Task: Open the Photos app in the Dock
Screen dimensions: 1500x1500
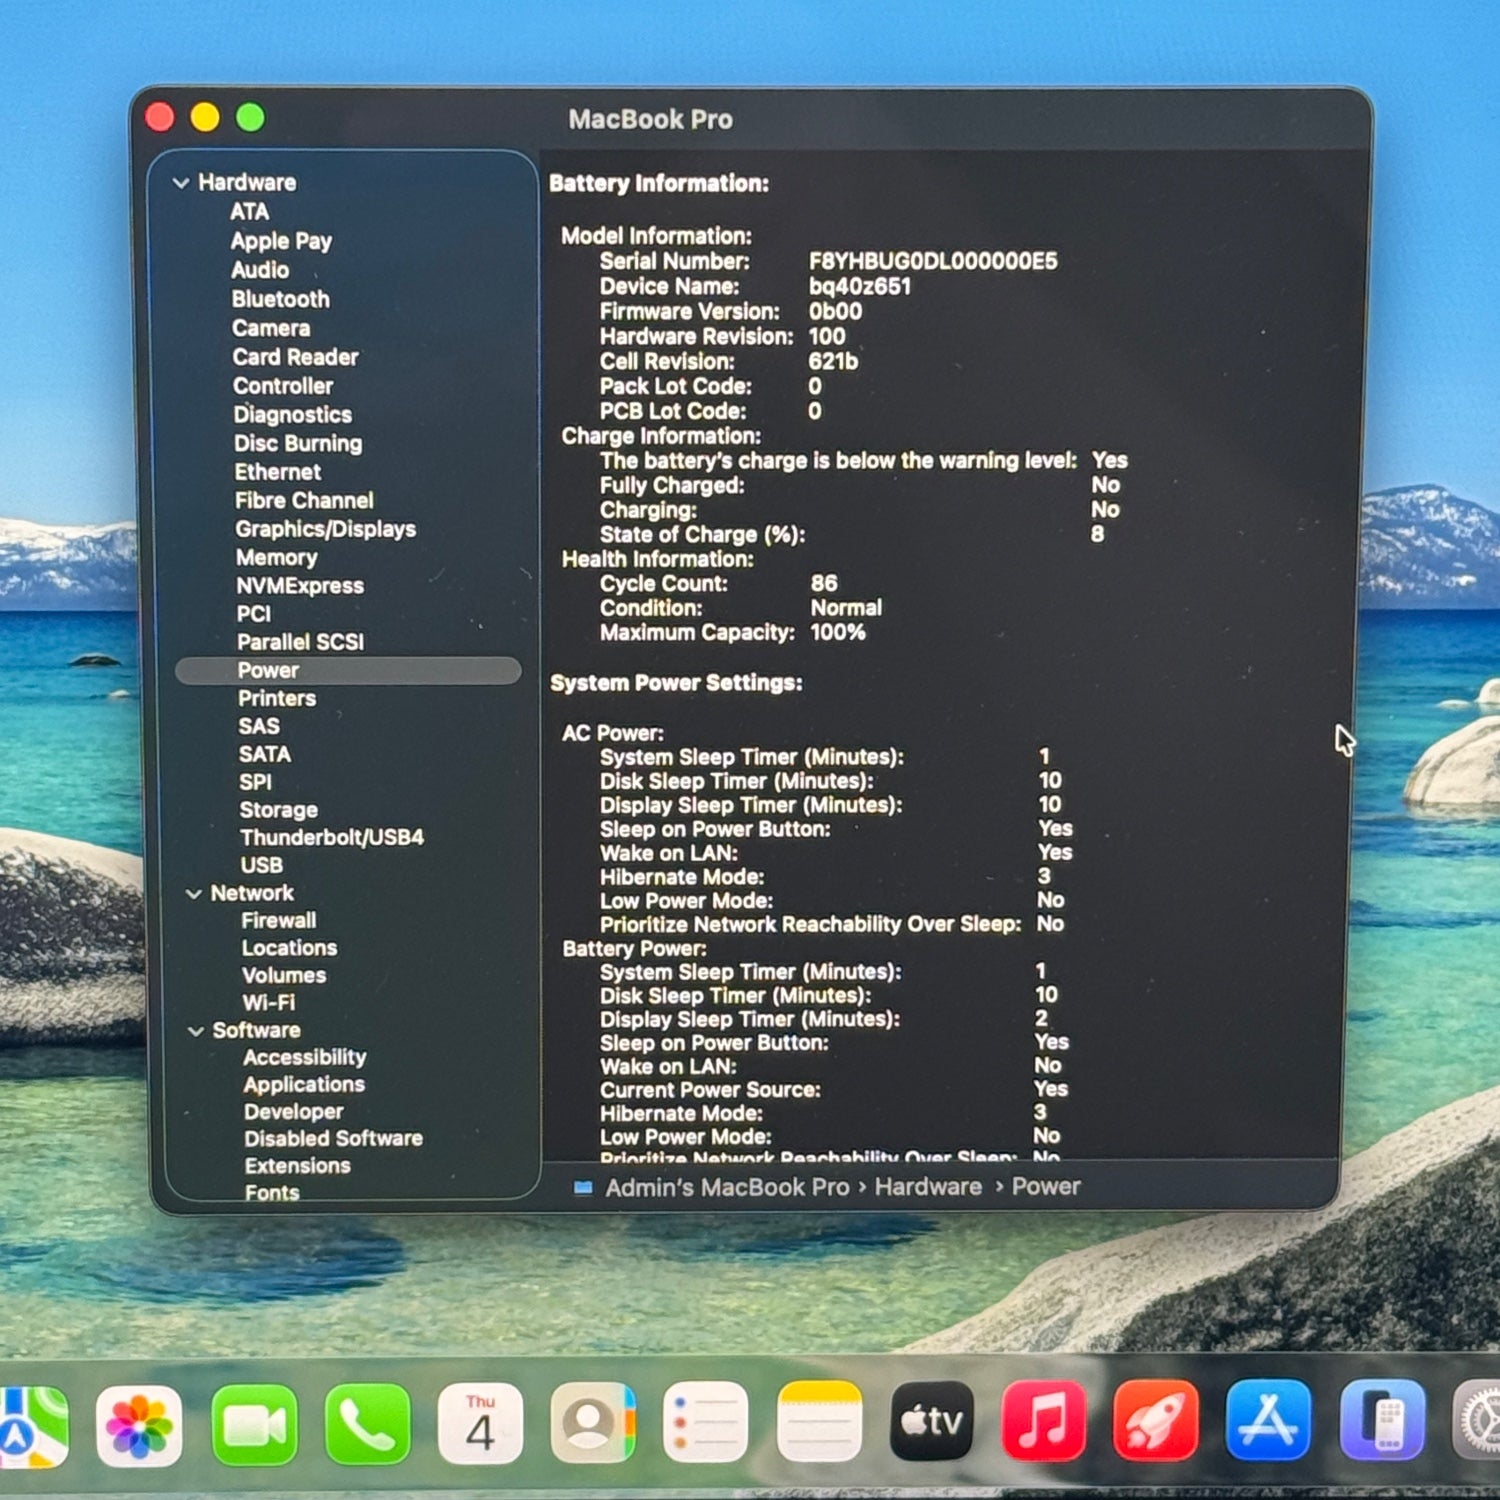Action: (139, 1424)
